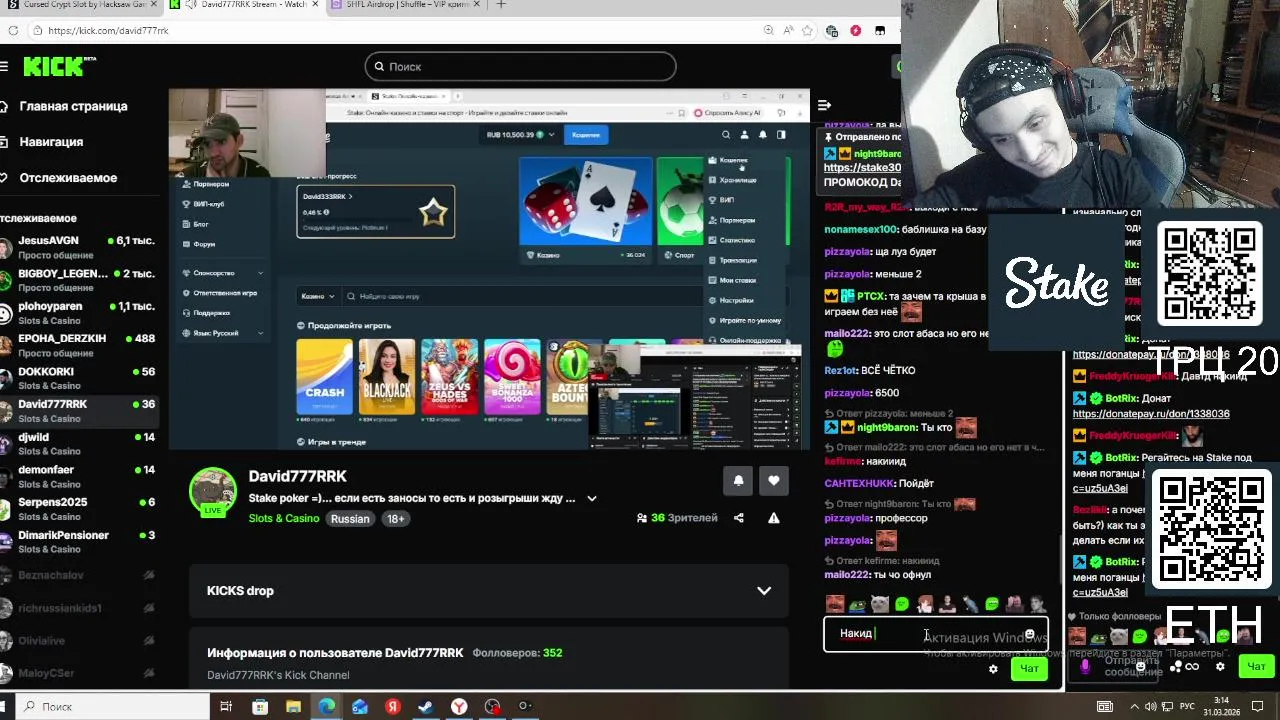The width and height of the screenshot is (1280, 720).
Task: Open Steam from taskbar
Action: 425,706
